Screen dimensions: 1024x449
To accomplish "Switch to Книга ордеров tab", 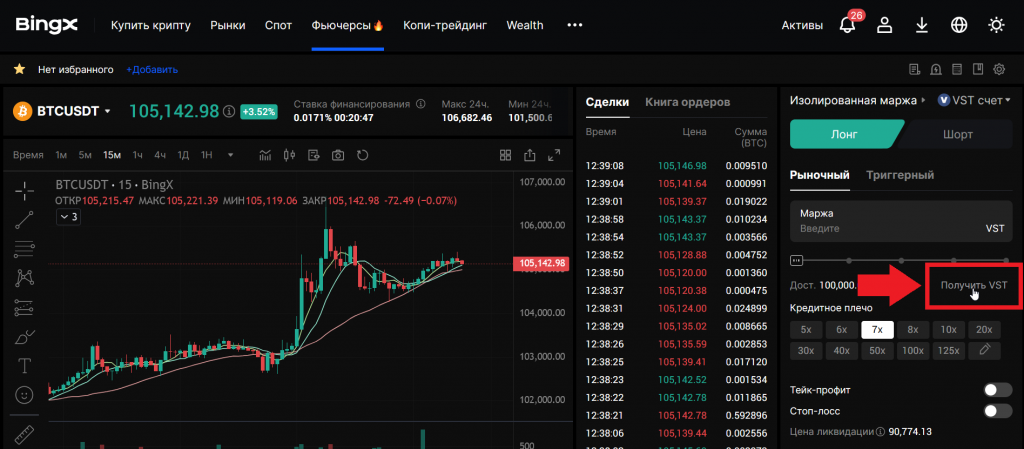I will [687, 102].
